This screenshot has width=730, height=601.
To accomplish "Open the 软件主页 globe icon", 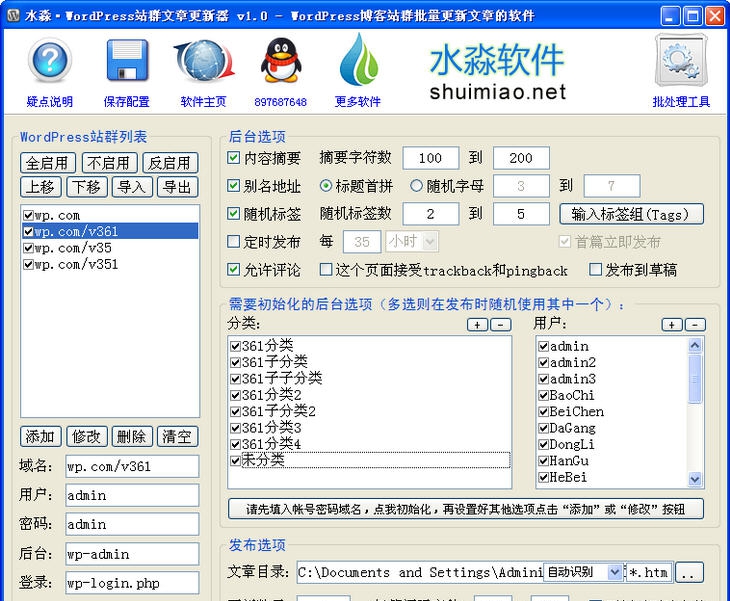I will tap(204, 61).
